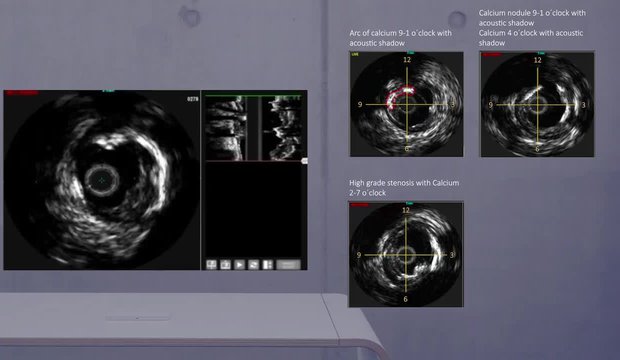Click the split layout icon in toolbar
The width and height of the screenshot is (620, 360).
click(x=268, y=265)
